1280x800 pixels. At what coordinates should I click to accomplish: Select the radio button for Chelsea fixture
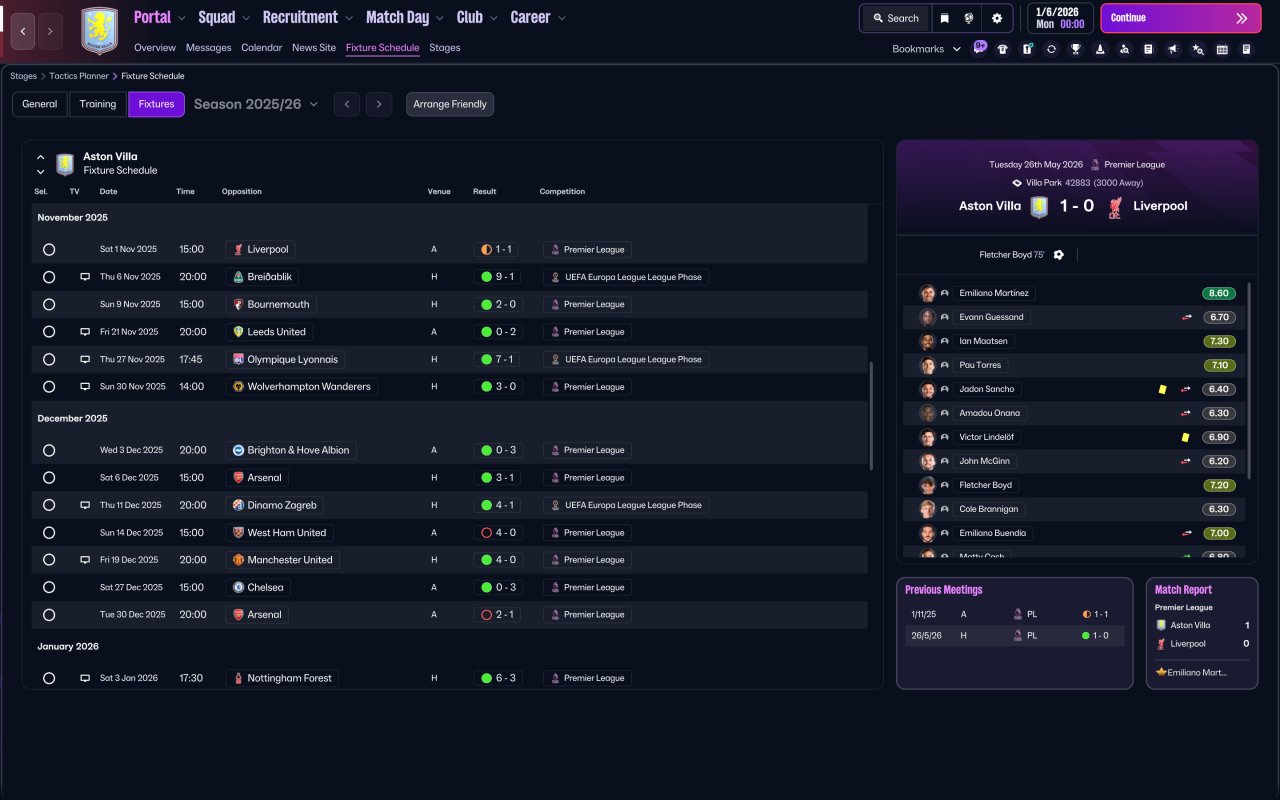coord(49,588)
